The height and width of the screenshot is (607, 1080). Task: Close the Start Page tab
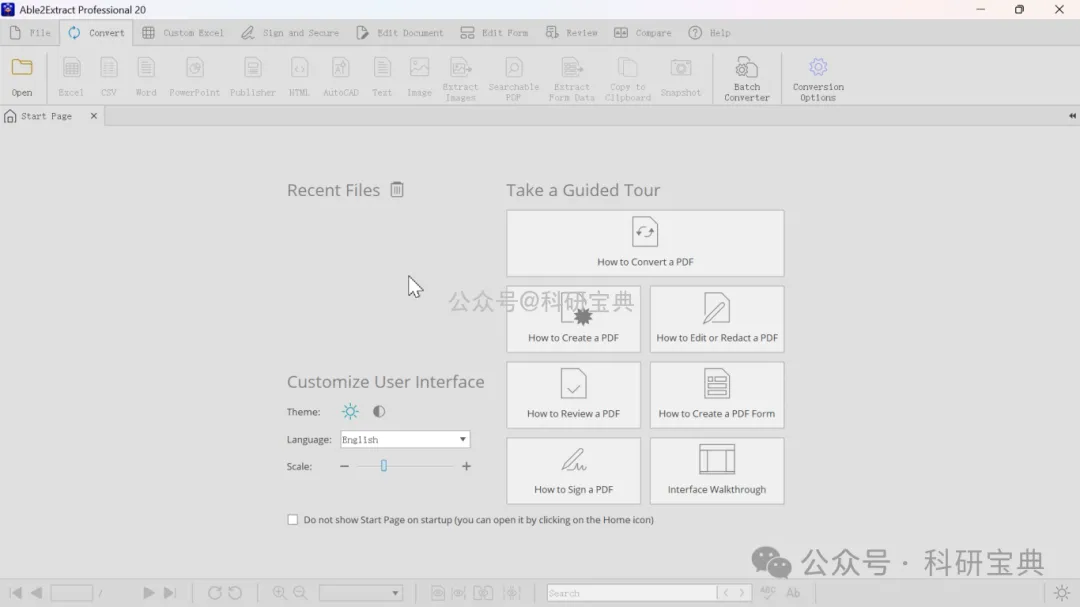pyautogui.click(x=94, y=116)
